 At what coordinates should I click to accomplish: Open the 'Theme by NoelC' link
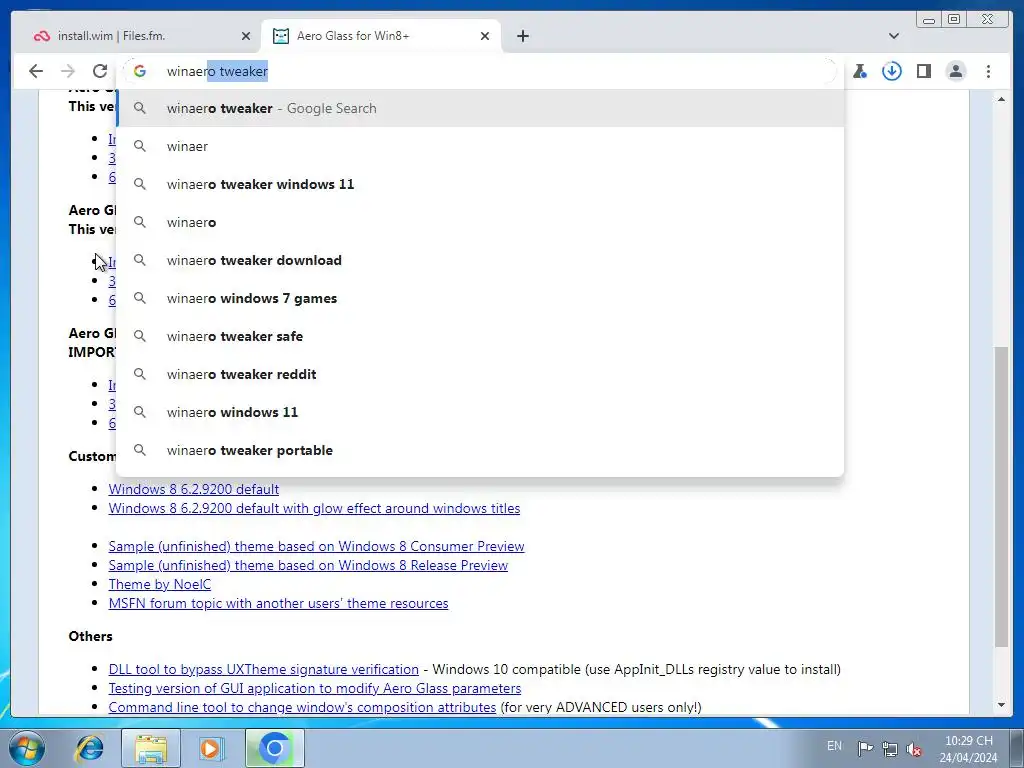pos(159,584)
